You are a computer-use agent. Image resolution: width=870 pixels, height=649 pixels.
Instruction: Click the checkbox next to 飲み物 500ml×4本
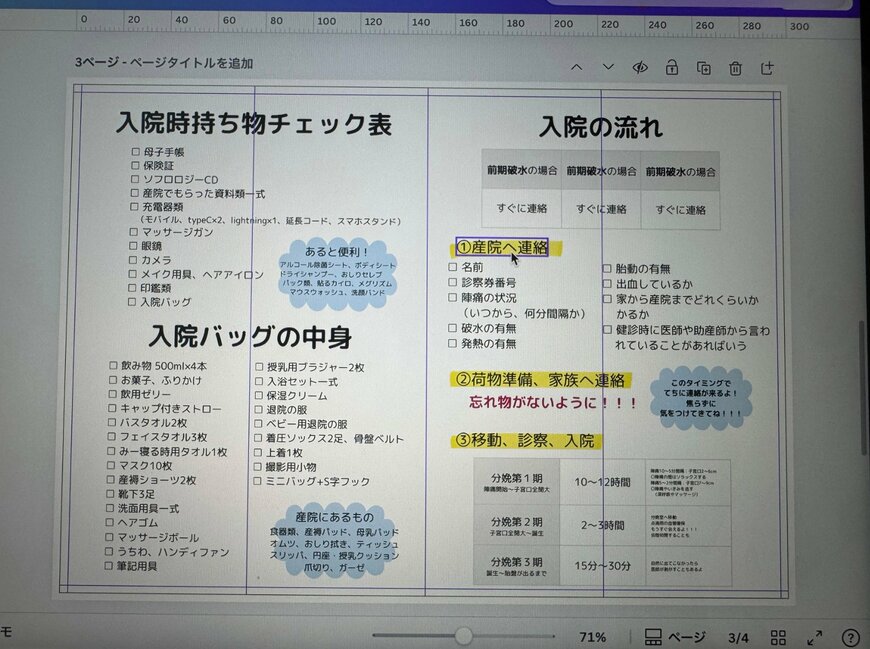click(113, 366)
